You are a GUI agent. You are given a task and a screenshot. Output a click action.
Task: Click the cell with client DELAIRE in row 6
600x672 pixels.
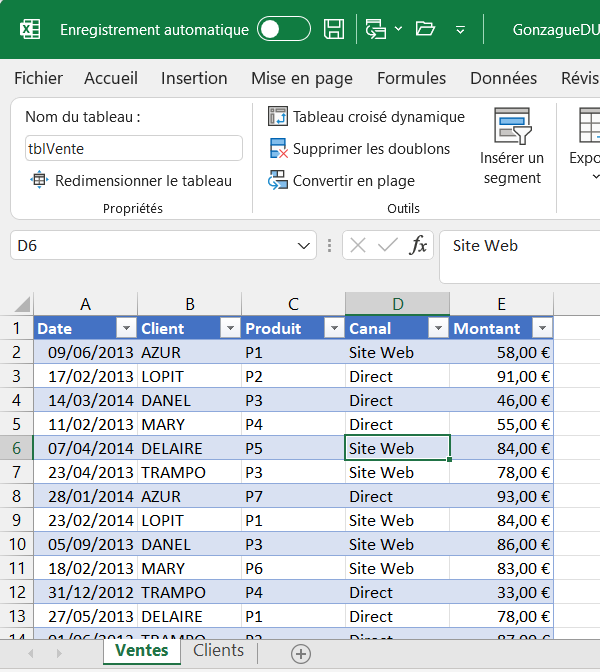(x=189, y=448)
